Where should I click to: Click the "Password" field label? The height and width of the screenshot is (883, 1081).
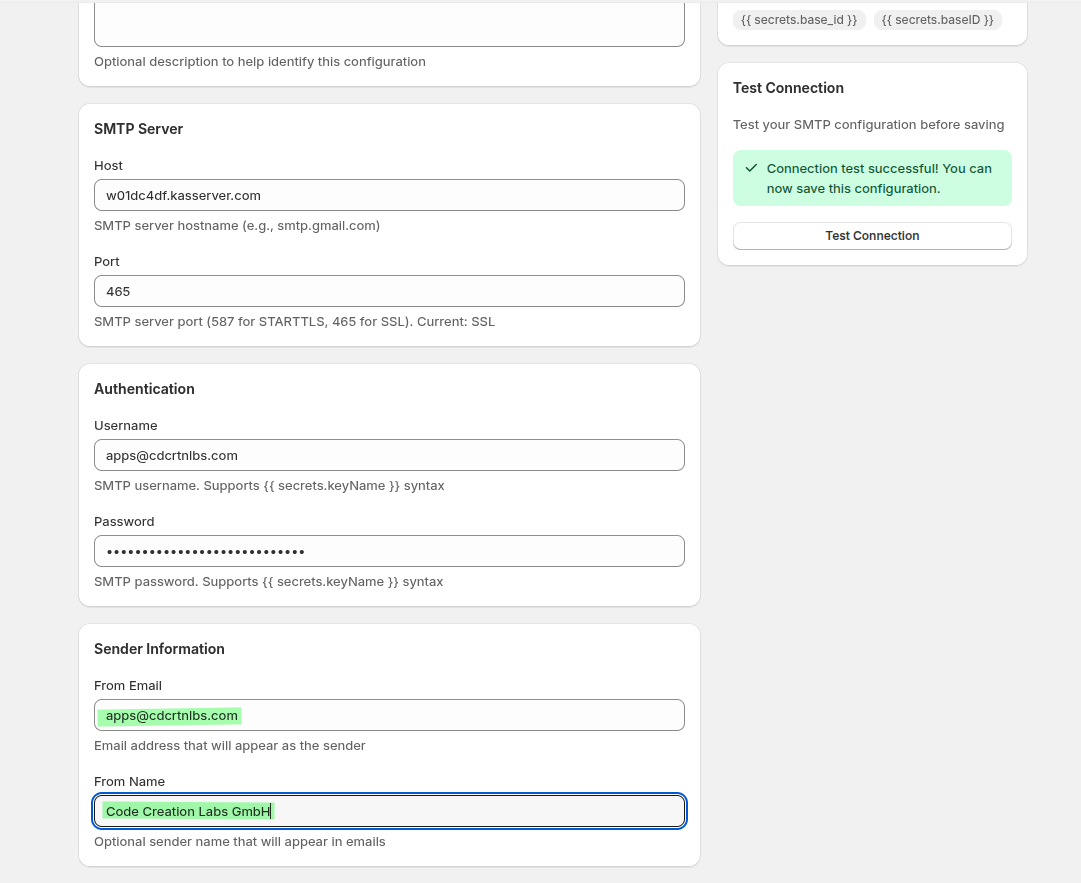click(x=124, y=521)
